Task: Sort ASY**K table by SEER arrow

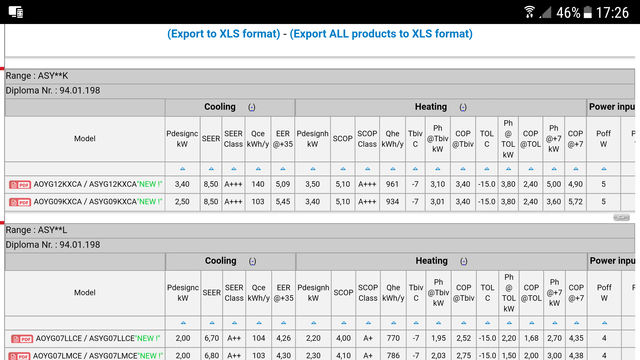Action: click(x=211, y=169)
